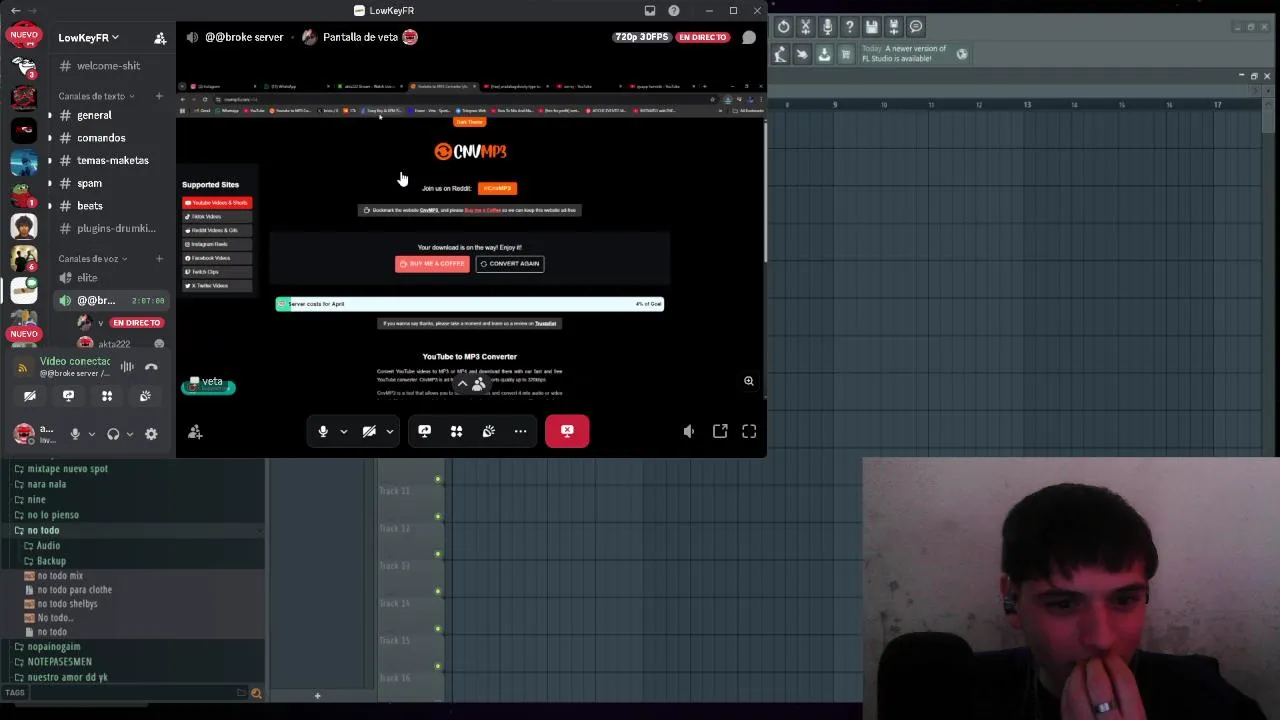Image resolution: width=1280 pixels, height=720 pixels.
Task: Deafen using headphones icon in user panel
Action: pos(113,434)
